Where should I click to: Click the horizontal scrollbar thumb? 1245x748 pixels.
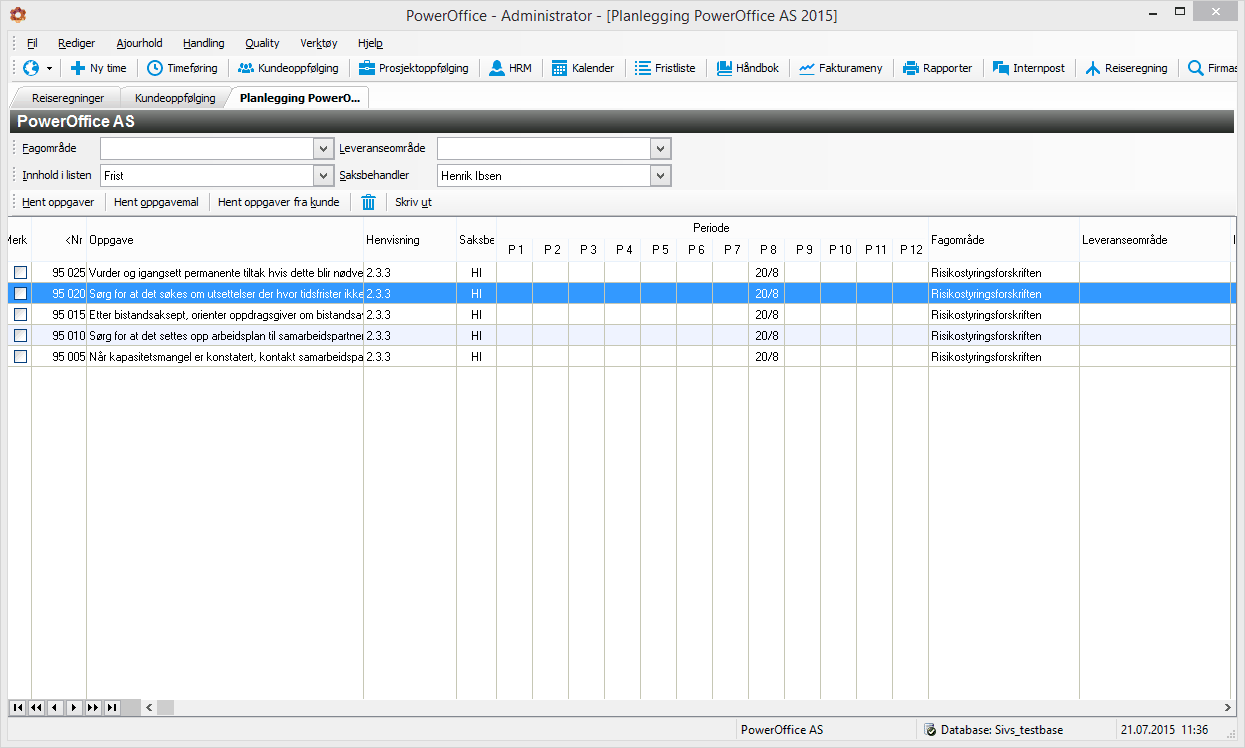[165, 708]
